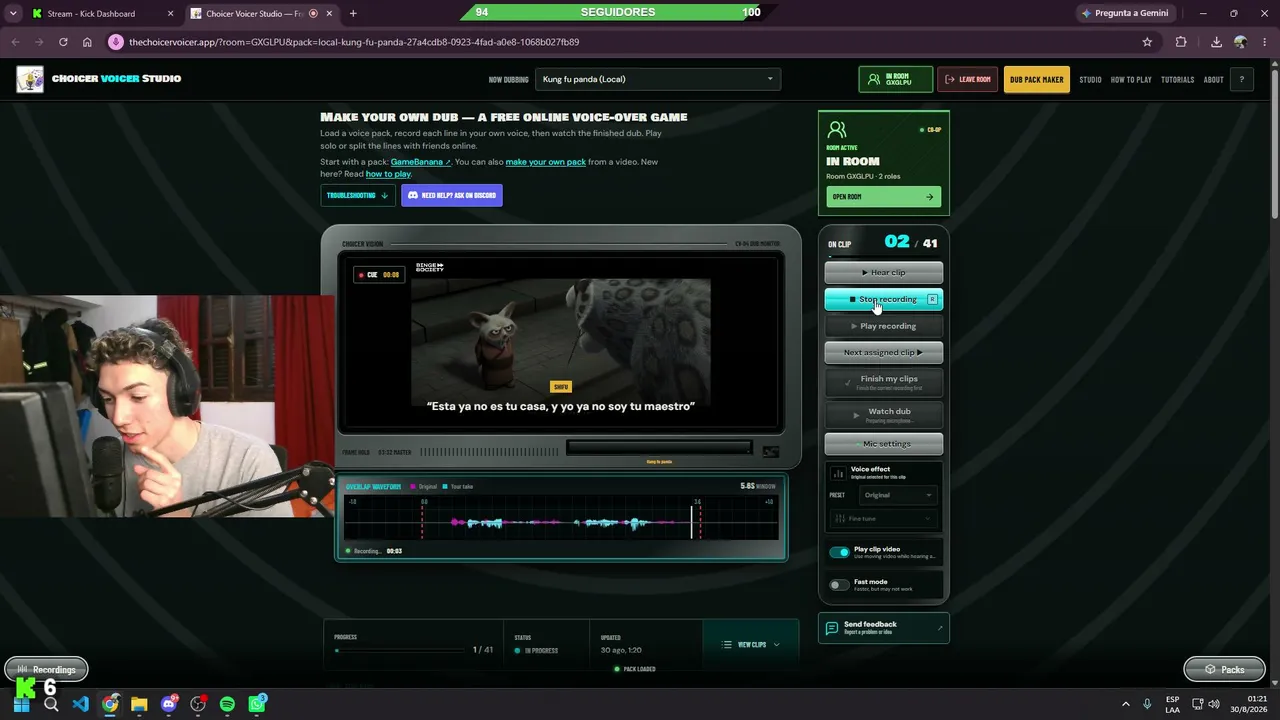Click the Leave Room button

pyautogui.click(x=967, y=79)
